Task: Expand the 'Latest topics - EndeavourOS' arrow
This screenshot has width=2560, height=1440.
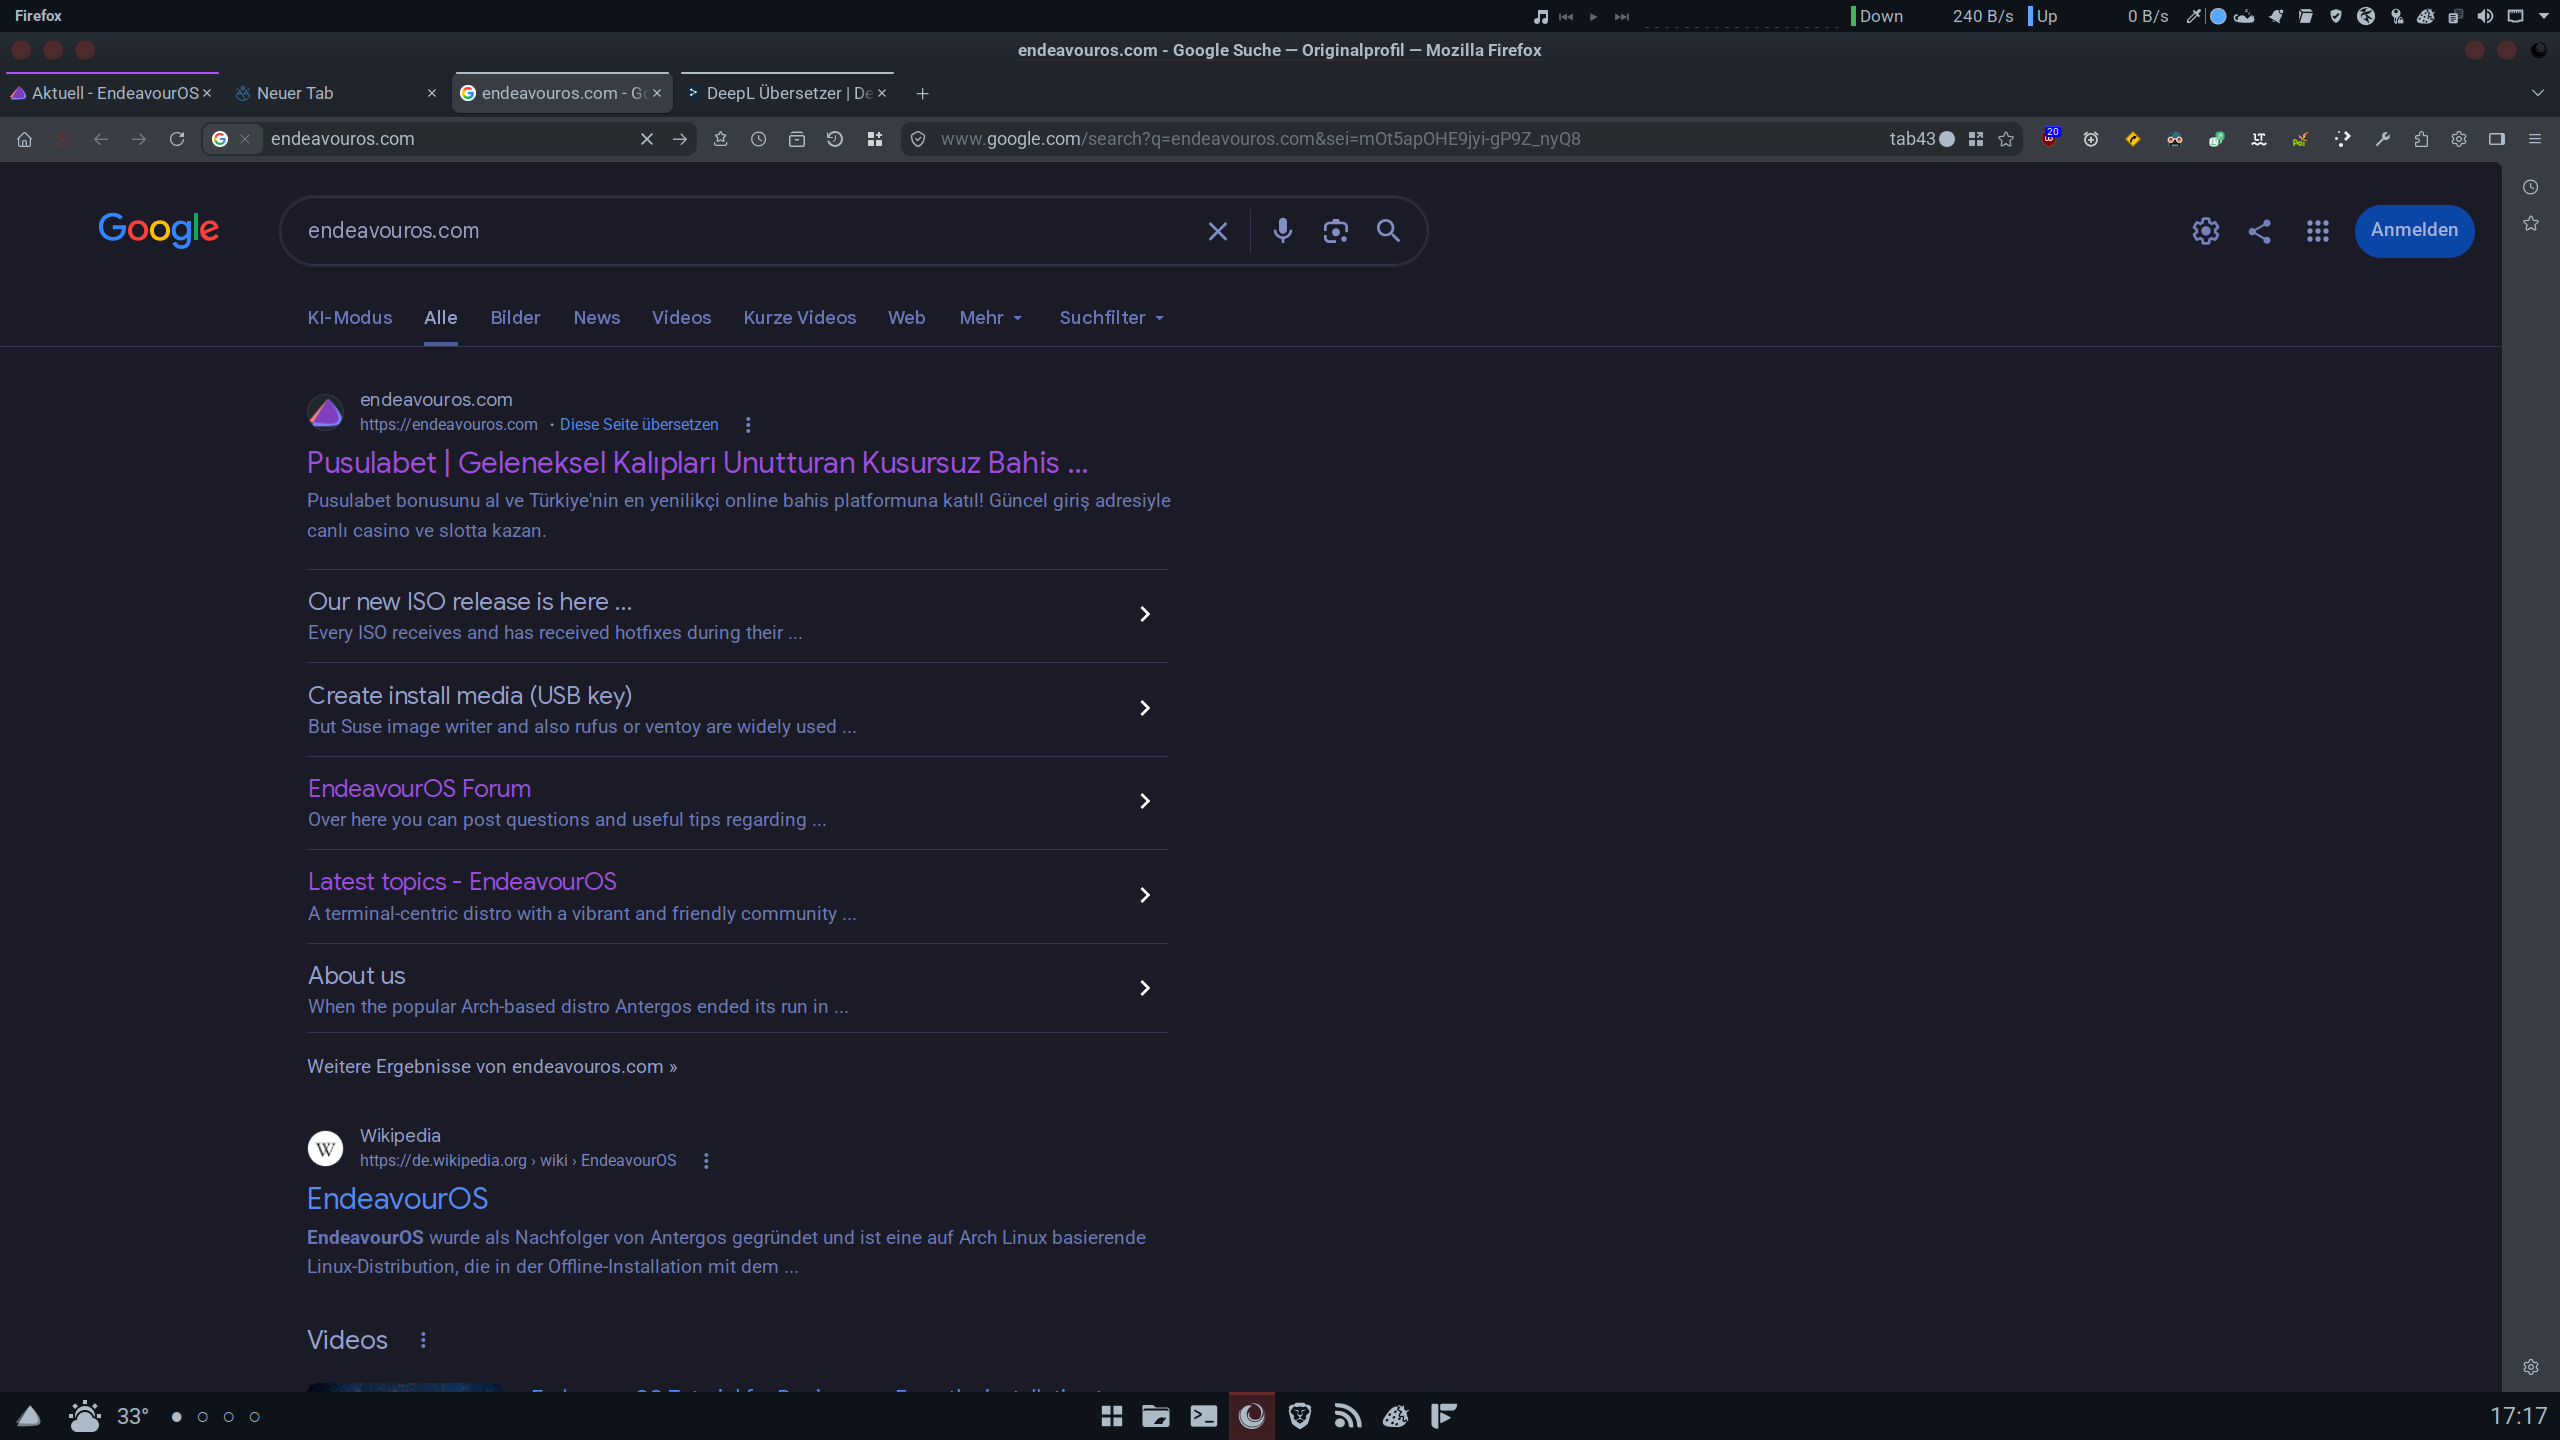Action: pyautogui.click(x=1145, y=896)
